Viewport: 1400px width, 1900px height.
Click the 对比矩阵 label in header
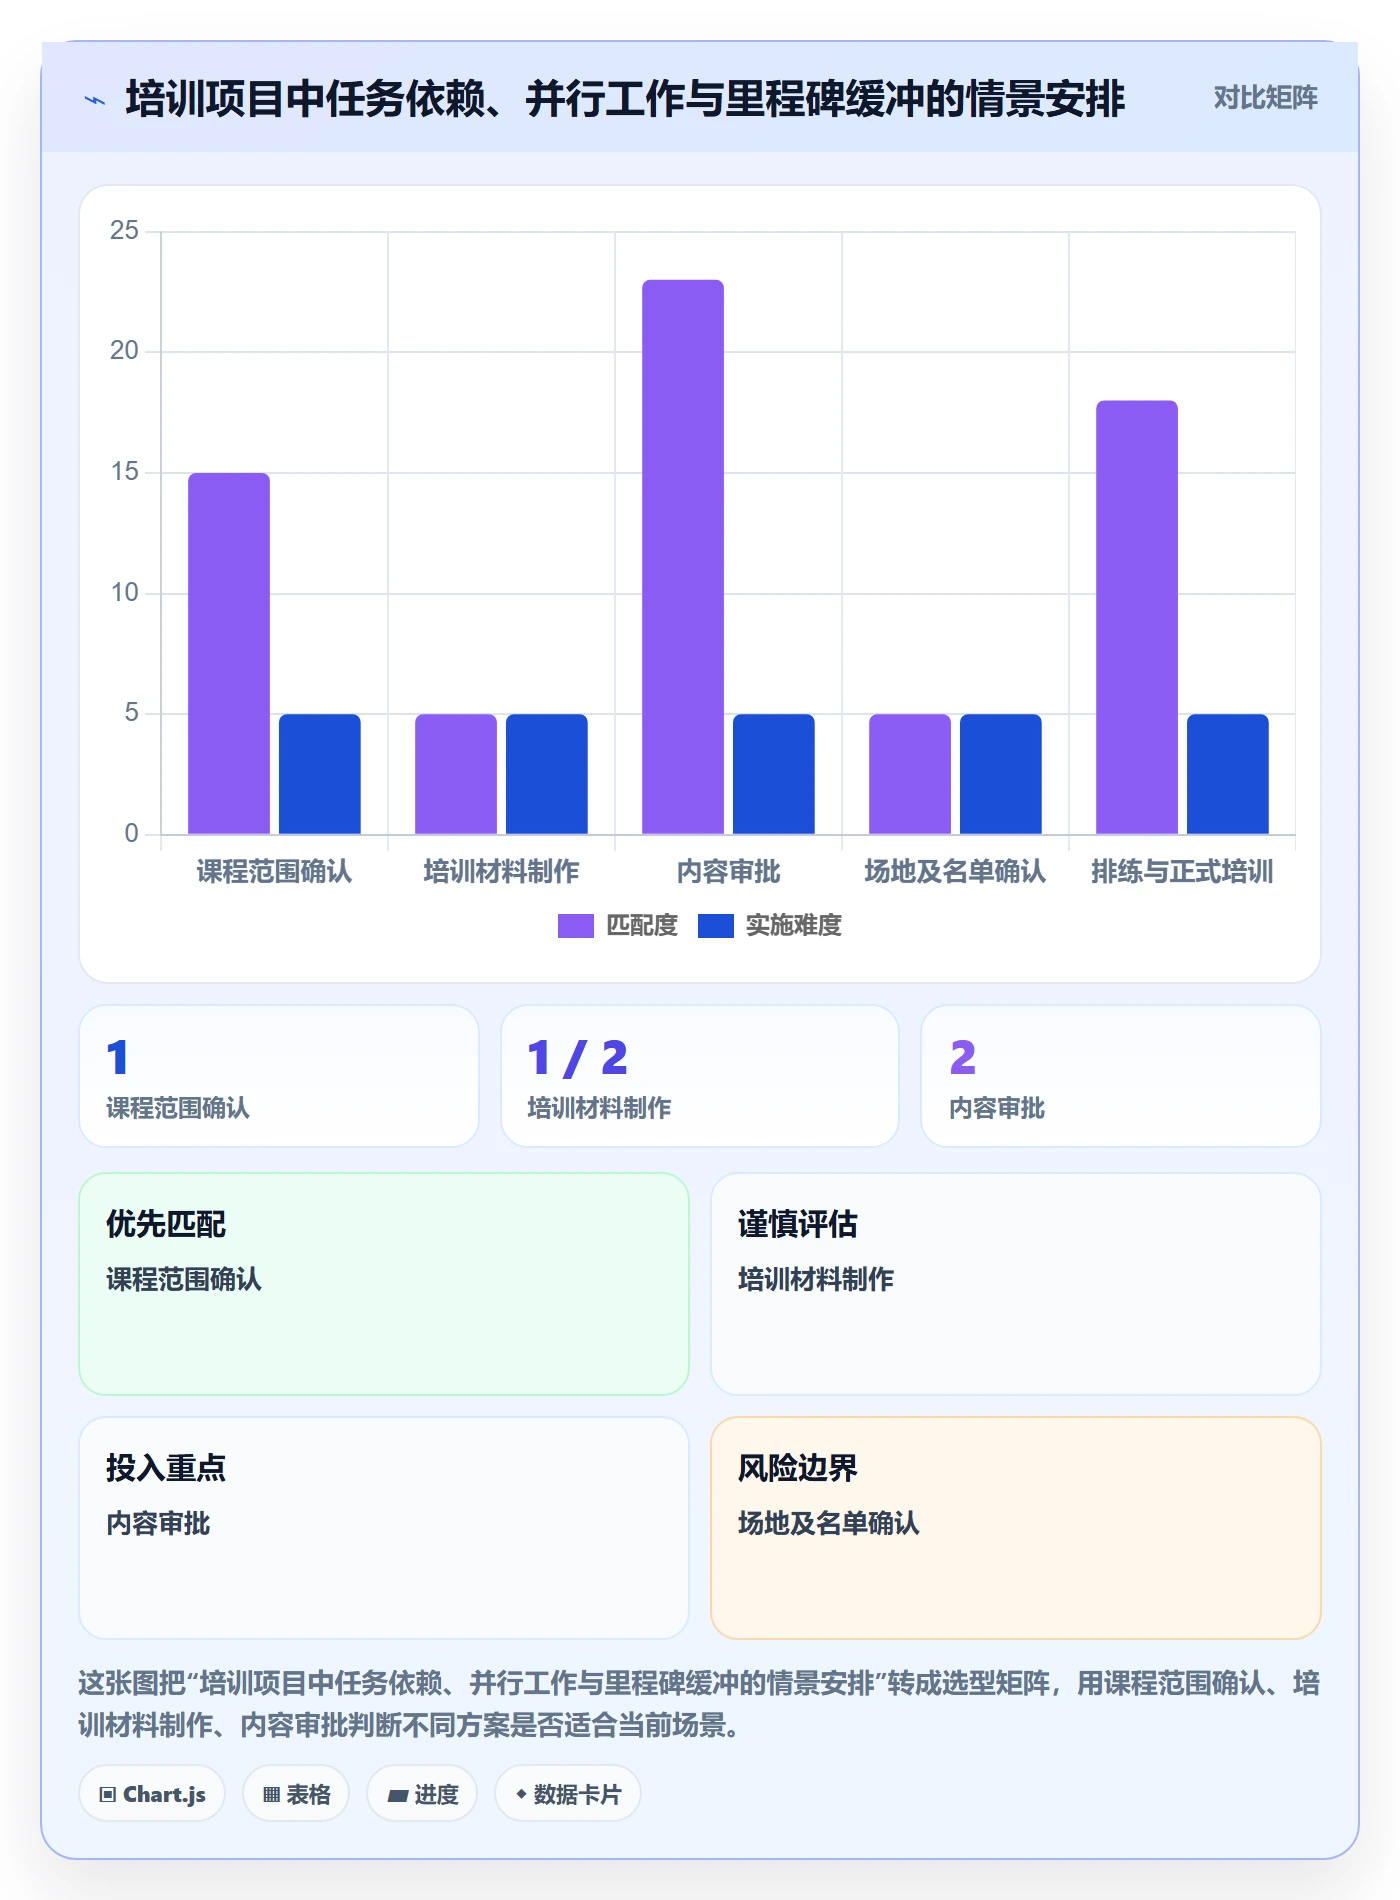point(1265,98)
